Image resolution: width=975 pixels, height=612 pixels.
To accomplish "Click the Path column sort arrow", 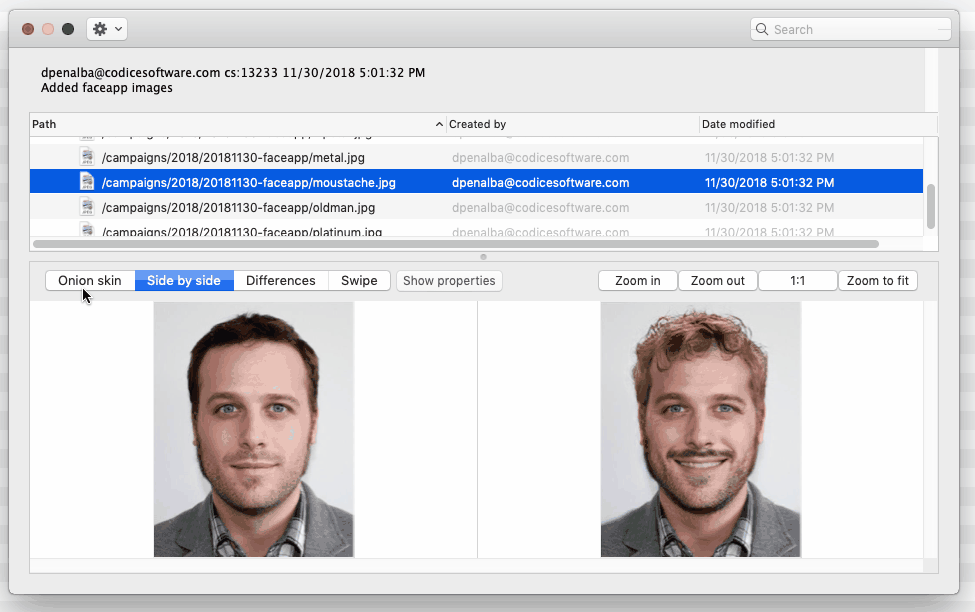I will click(x=438, y=124).
